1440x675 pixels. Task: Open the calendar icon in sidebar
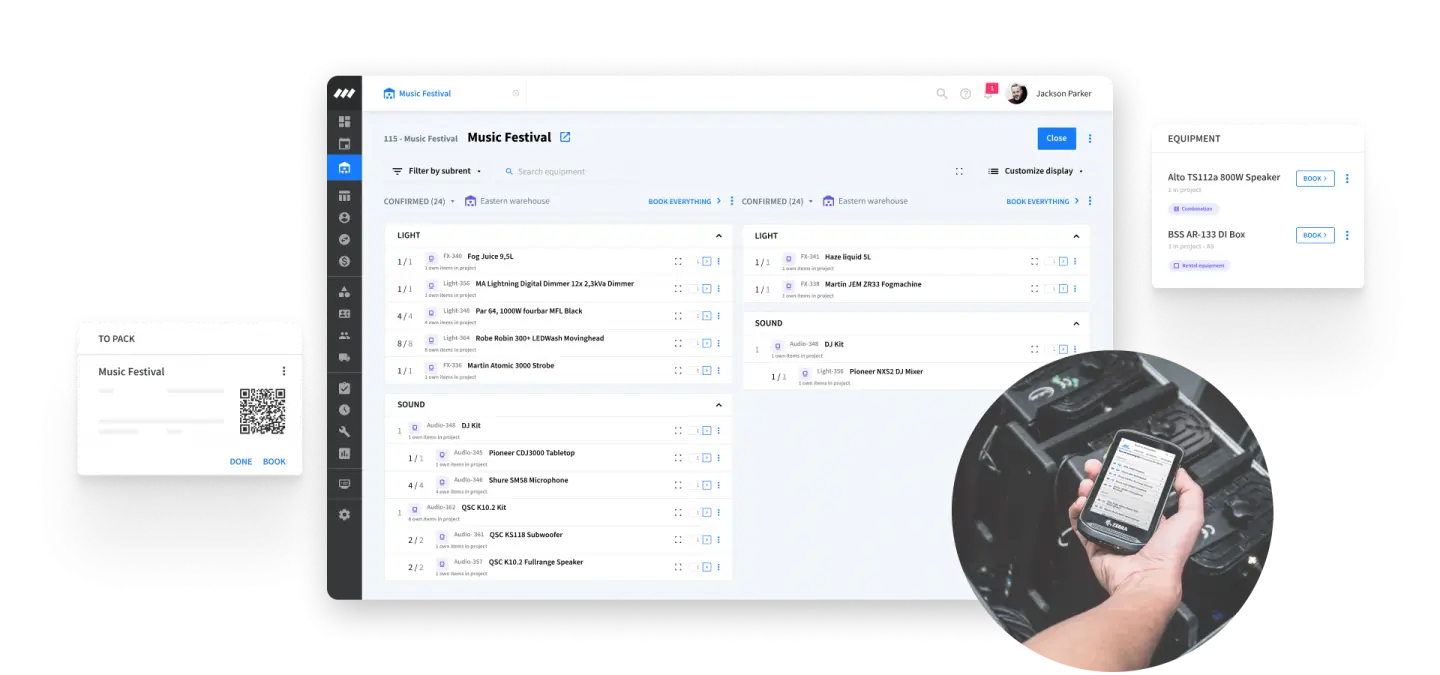(x=344, y=144)
